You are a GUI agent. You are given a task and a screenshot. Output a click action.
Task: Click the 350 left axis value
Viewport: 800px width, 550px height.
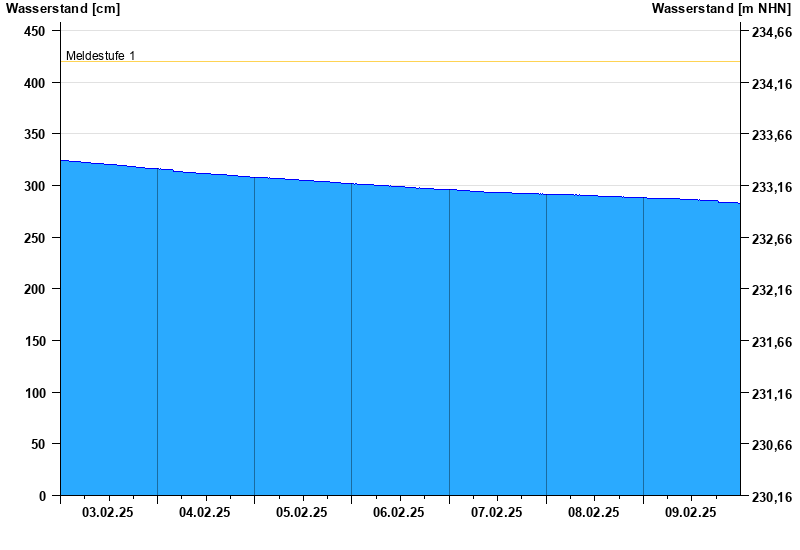point(35,134)
